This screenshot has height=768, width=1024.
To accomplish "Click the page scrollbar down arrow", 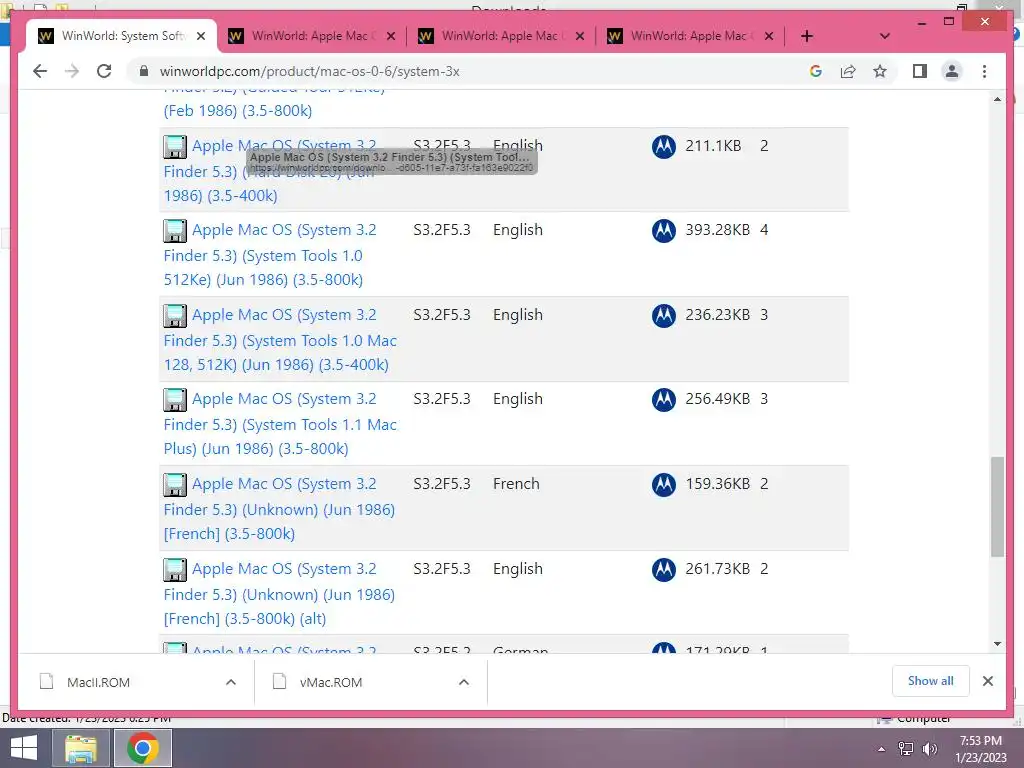I will (997, 644).
